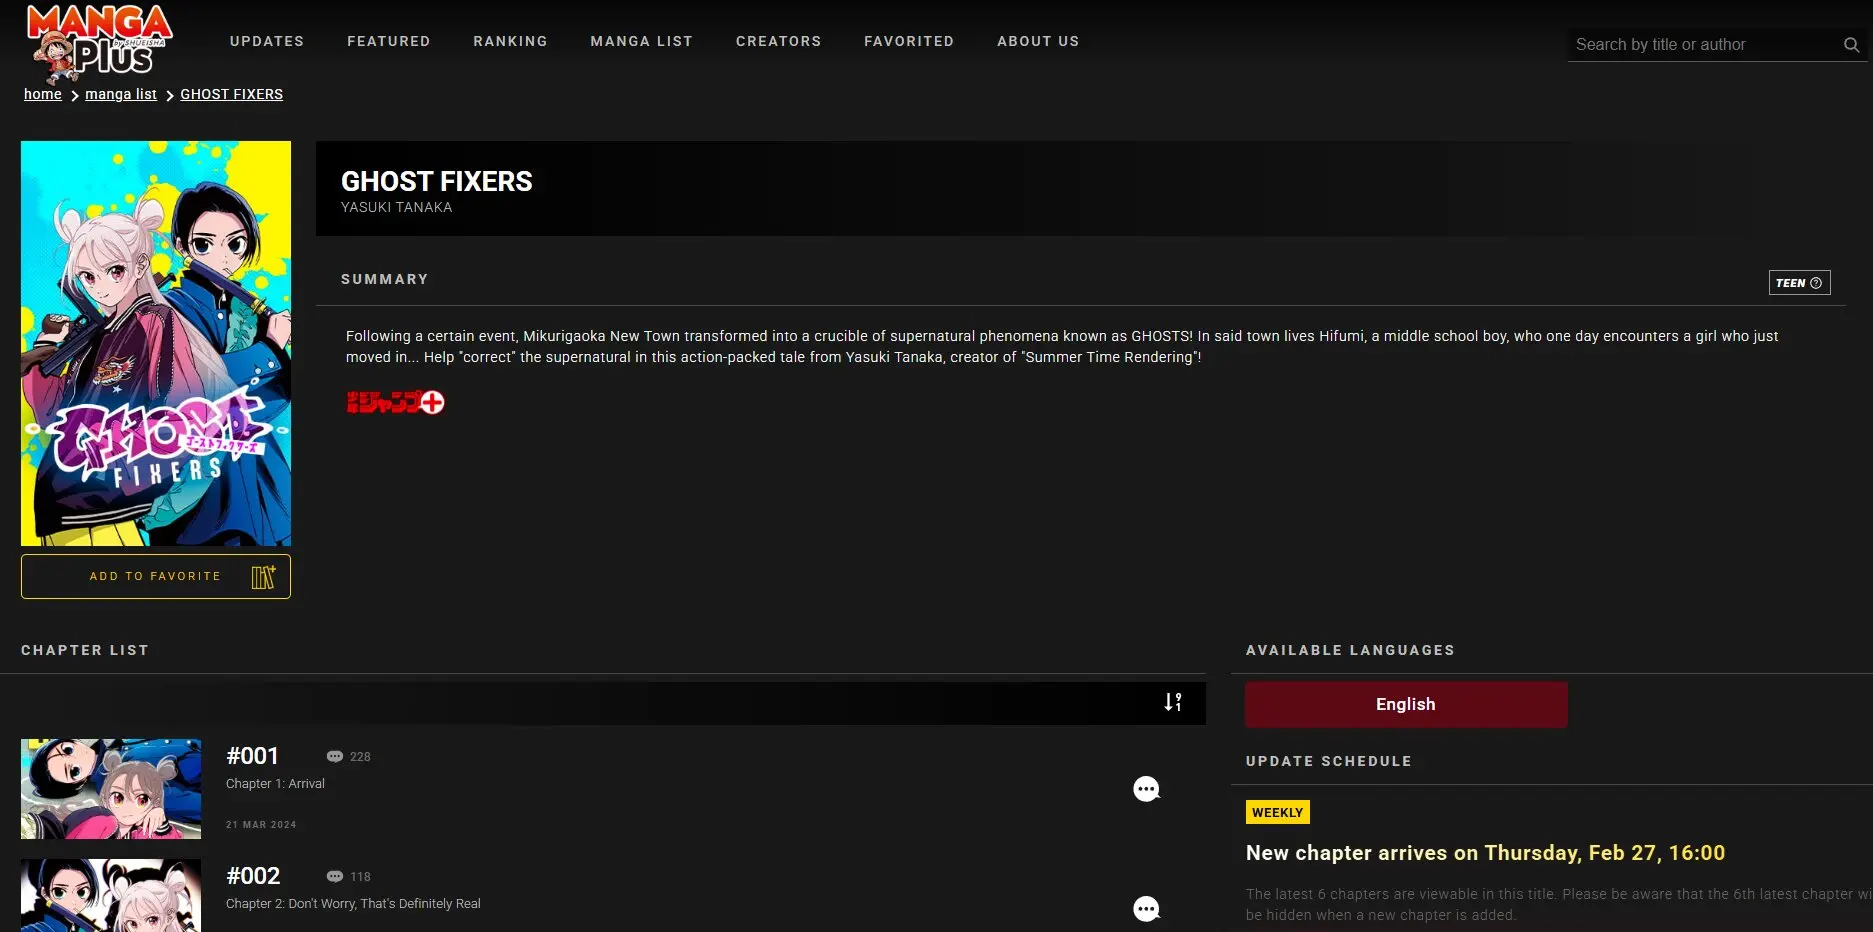Open chapter #002 thumbnail
1873x932 pixels.
click(x=111, y=896)
